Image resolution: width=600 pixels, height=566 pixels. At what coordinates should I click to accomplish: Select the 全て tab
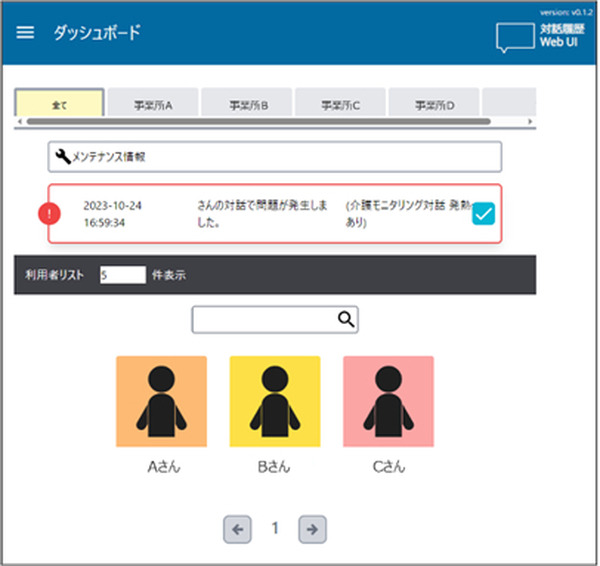[x=59, y=103]
